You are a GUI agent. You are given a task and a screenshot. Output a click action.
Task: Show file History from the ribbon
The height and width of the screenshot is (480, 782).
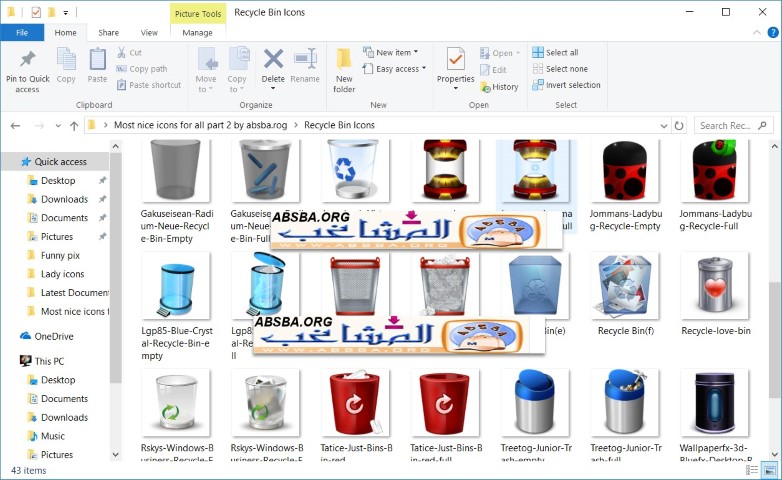[499, 87]
